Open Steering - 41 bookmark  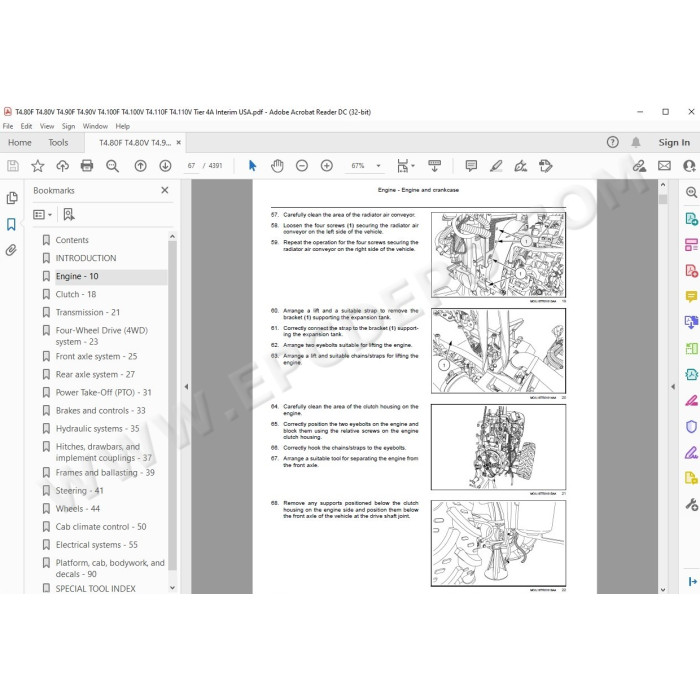pos(79,491)
